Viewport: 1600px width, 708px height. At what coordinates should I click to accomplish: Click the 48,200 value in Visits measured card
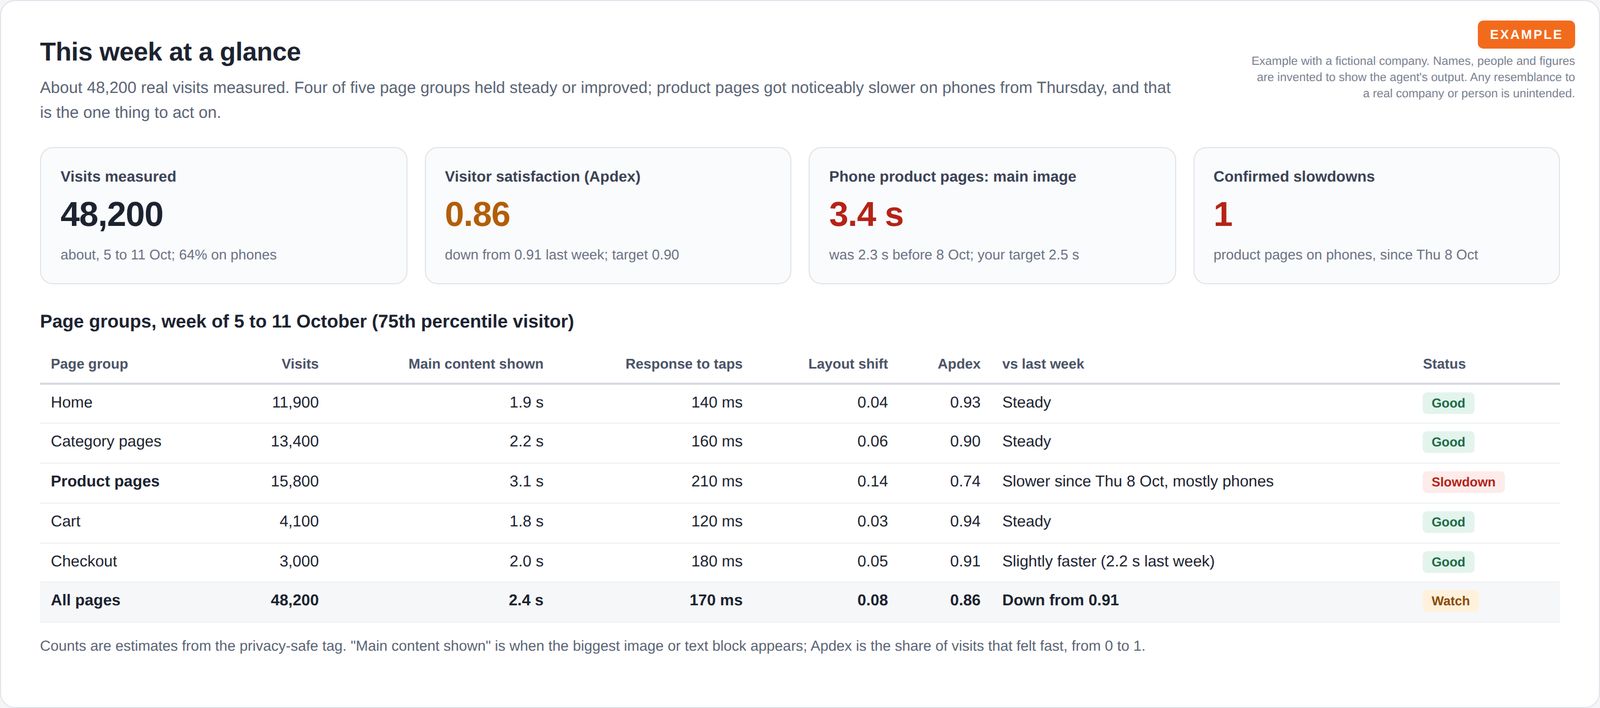111,214
